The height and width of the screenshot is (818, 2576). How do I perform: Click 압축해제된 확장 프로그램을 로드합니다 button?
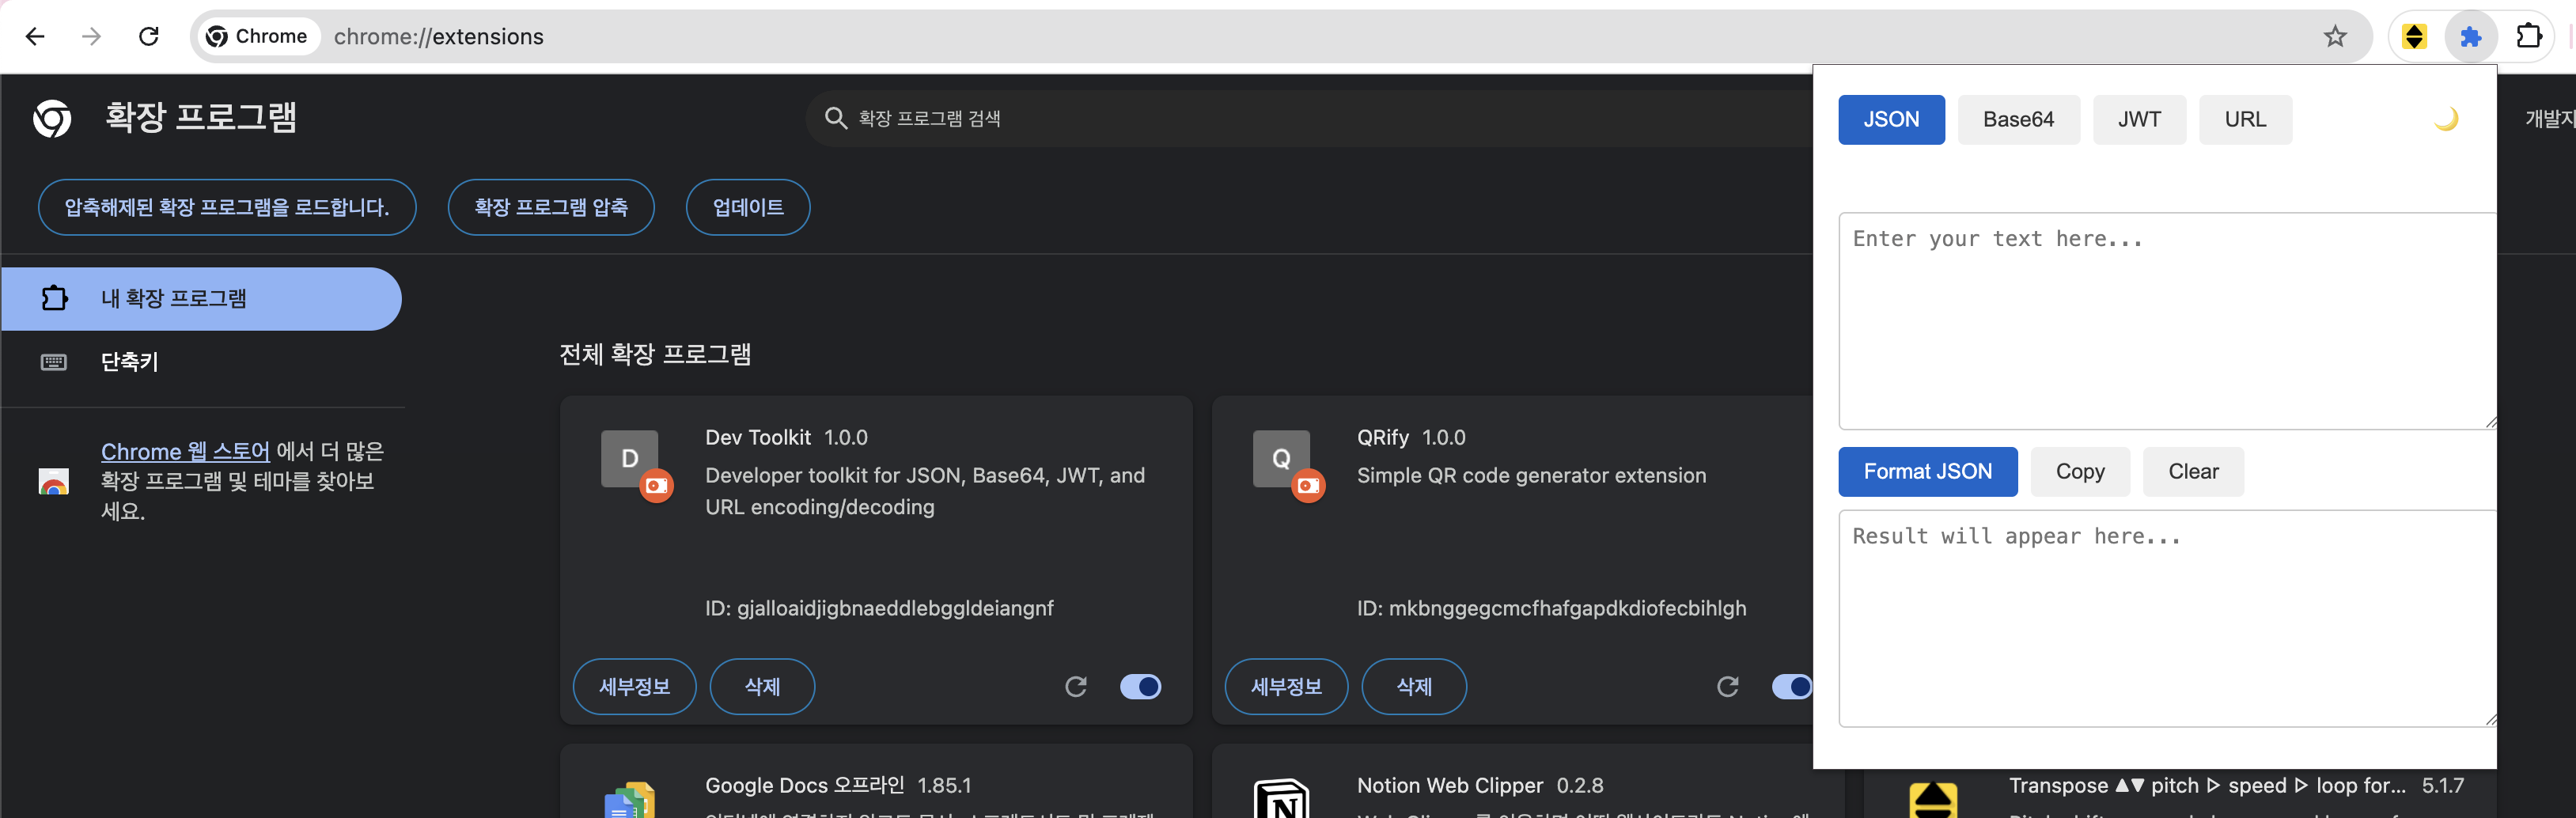coord(227,208)
